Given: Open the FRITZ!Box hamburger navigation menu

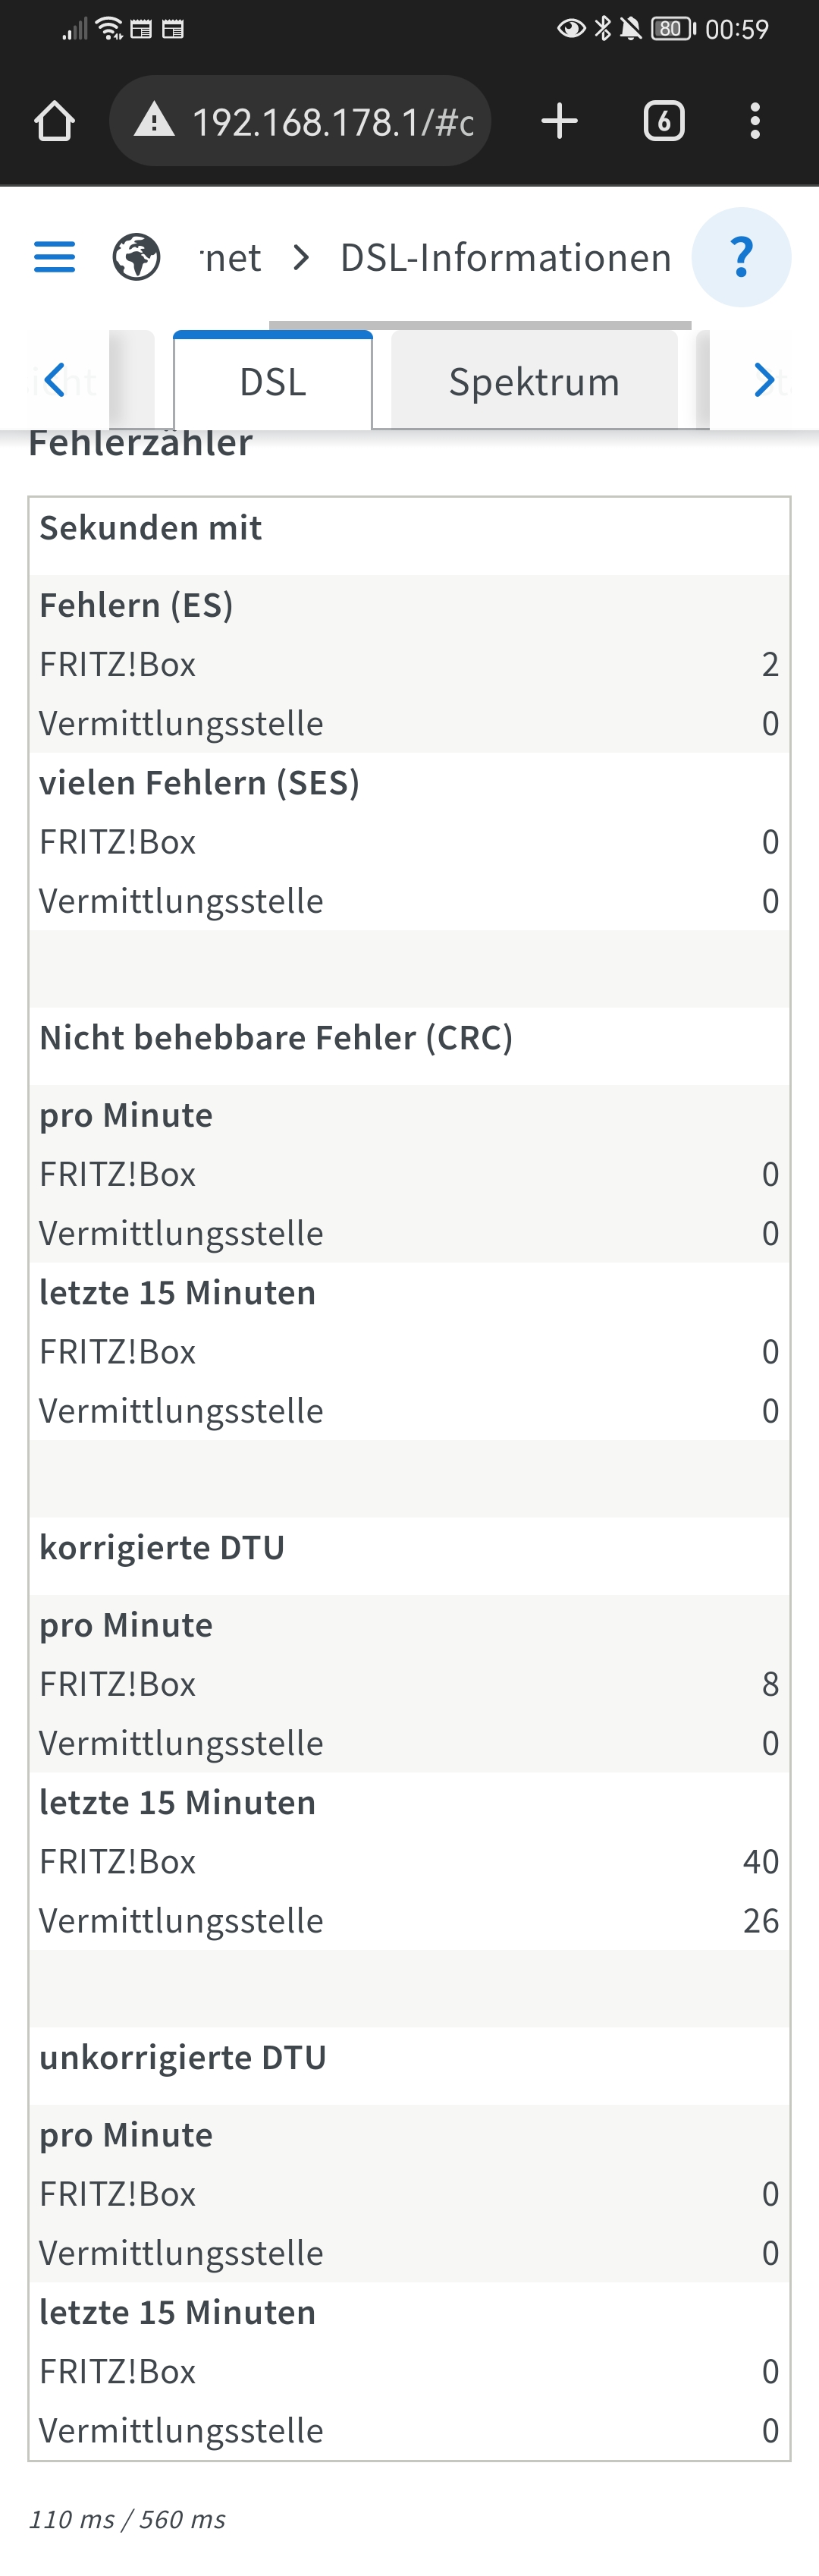Looking at the screenshot, I should 55,257.
